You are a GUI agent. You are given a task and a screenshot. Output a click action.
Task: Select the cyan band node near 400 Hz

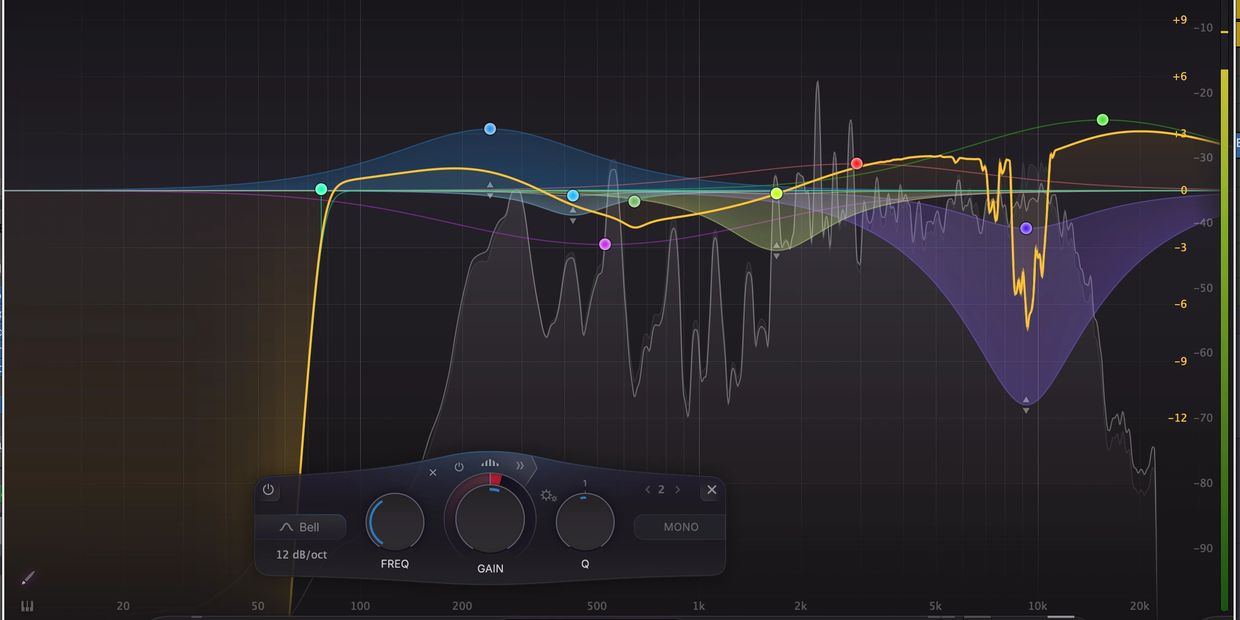point(573,196)
